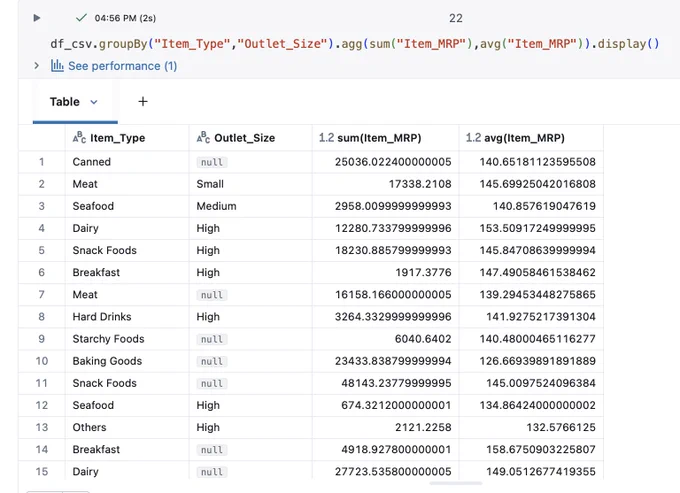Screen dimensions: 680x493
Task: Select the value 674.3212000000001
Action: point(396,405)
